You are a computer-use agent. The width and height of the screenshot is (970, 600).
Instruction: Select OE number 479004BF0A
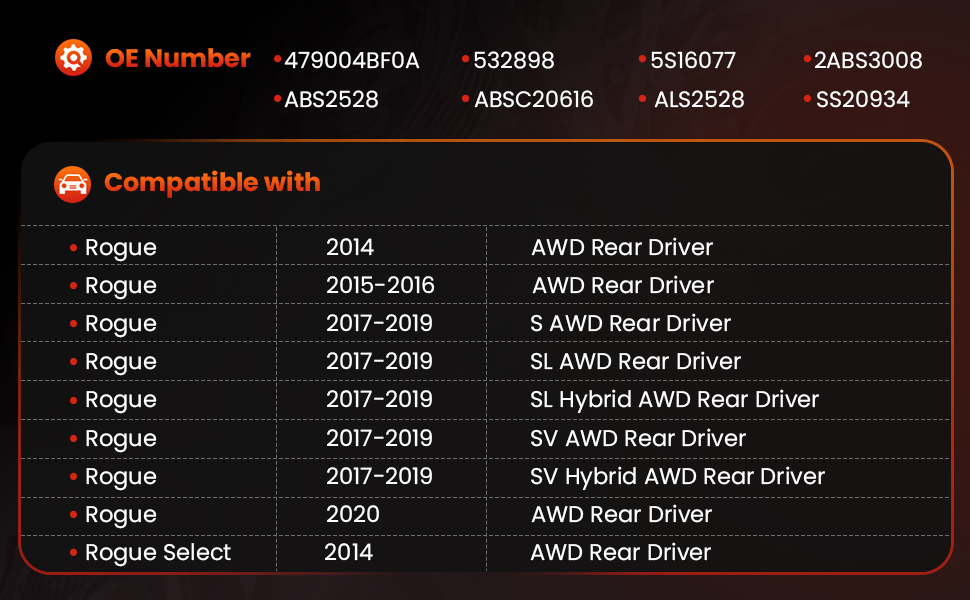(351, 61)
